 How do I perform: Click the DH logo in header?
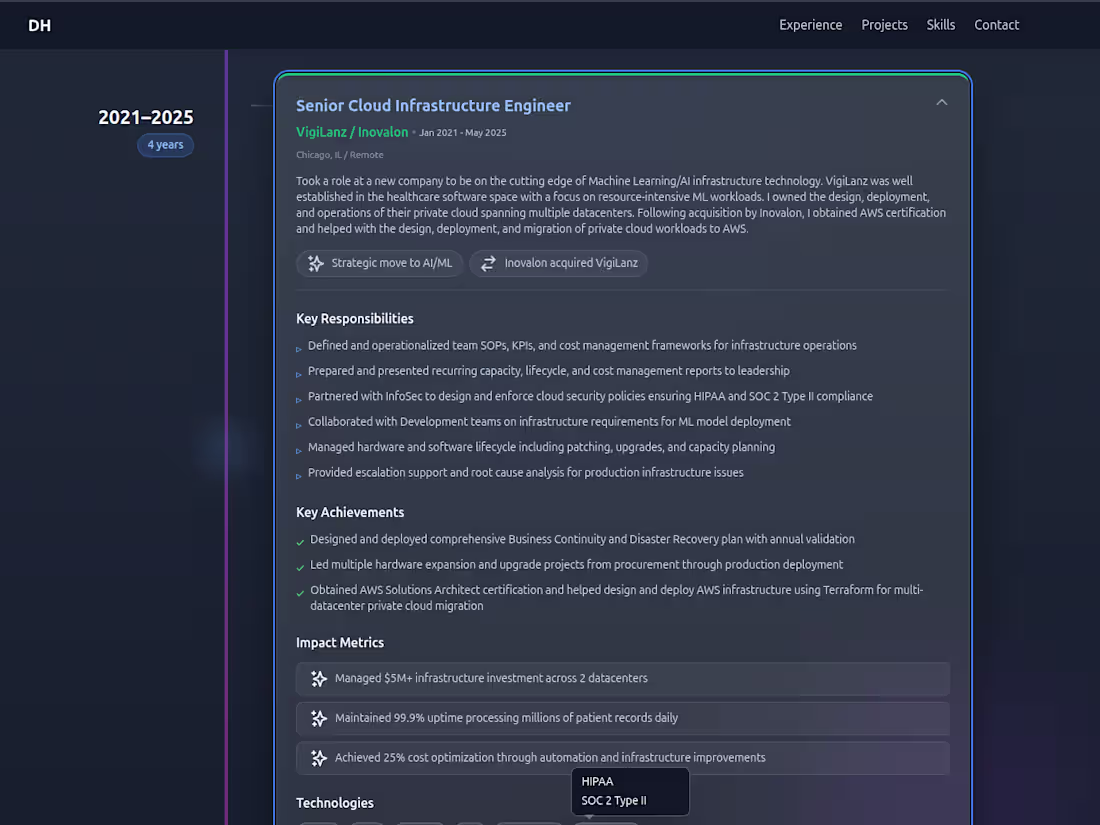[x=39, y=25]
